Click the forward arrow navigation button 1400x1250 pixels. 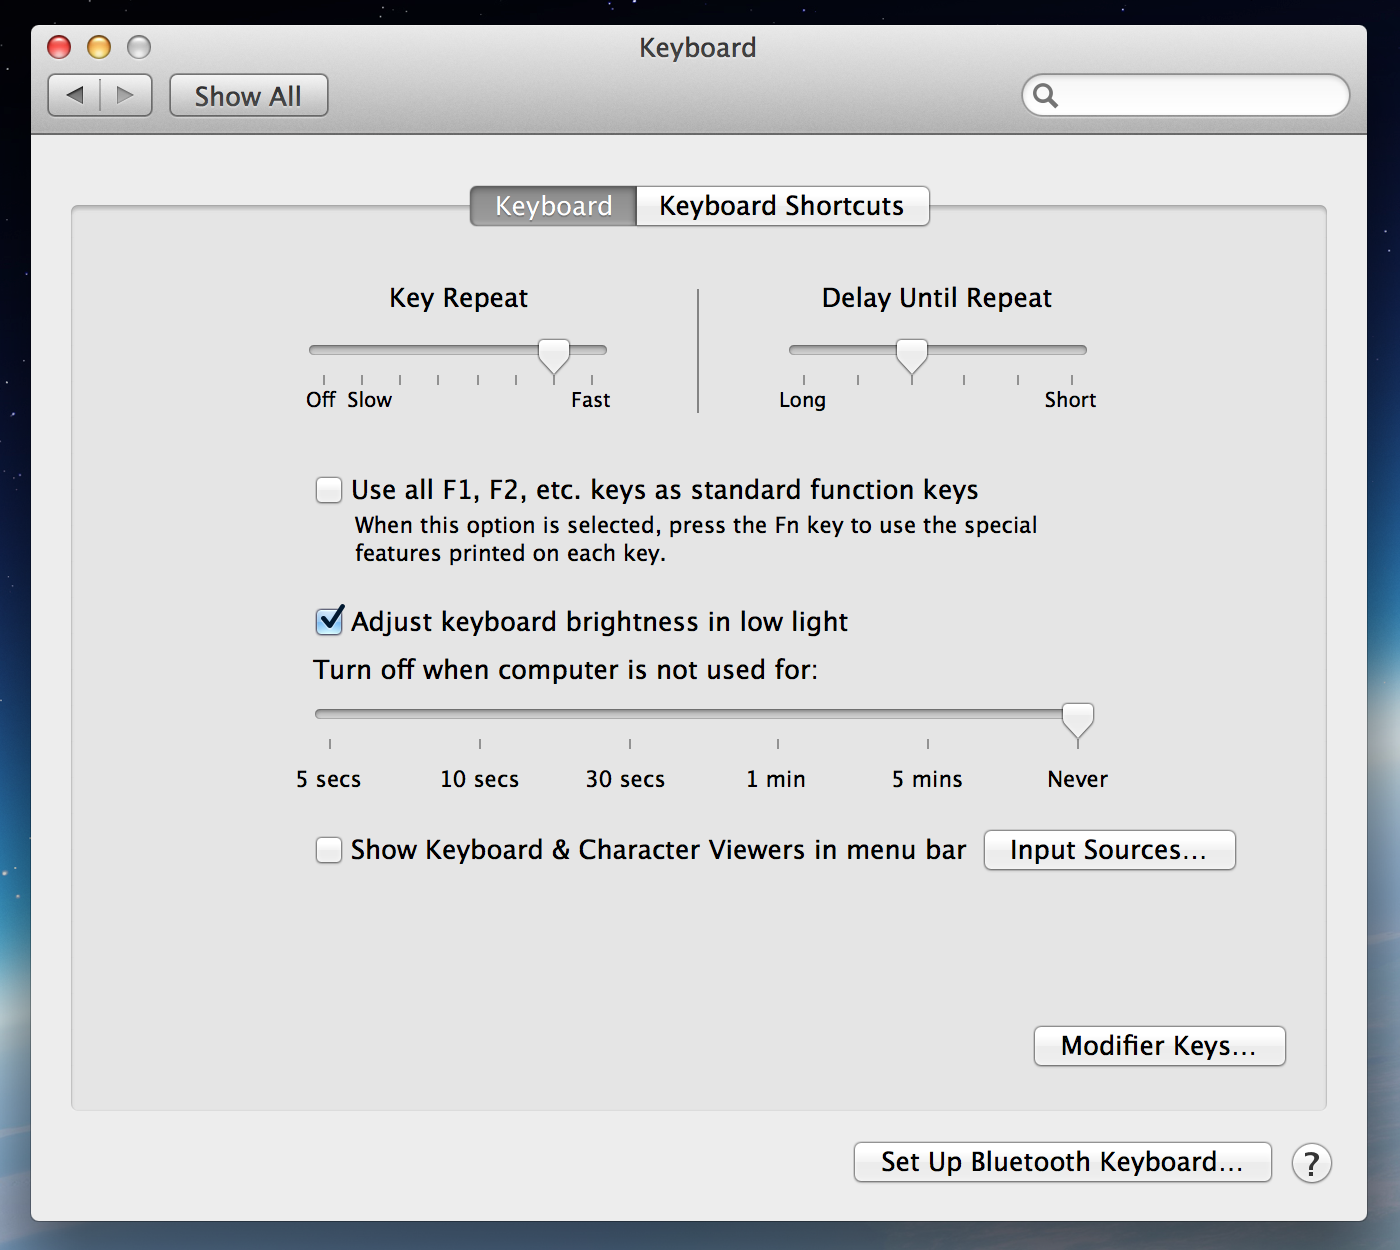pyautogui.click(x=126, y=96)
